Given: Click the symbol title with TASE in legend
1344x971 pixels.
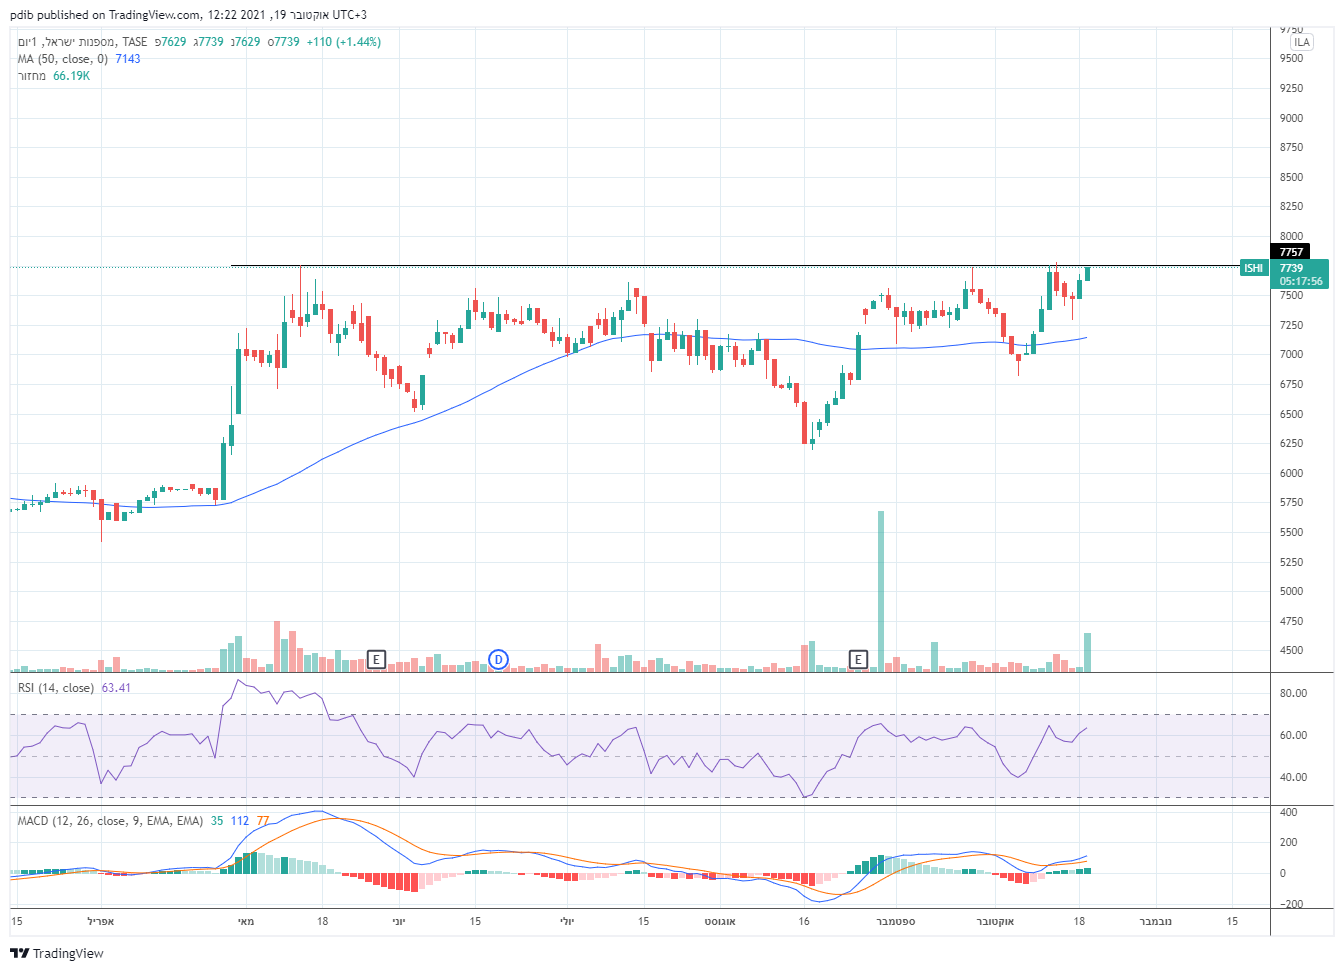Looking at the screenshot, I should click(x=82, y=42).
